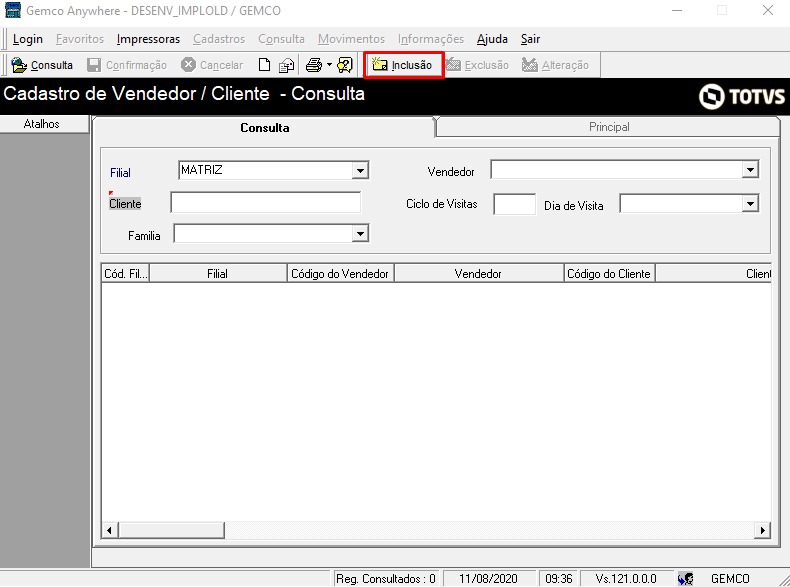This screenshot has width=790, height=587.
Task: Click the Código do Vendedor column header
Action: click(341, 274)
